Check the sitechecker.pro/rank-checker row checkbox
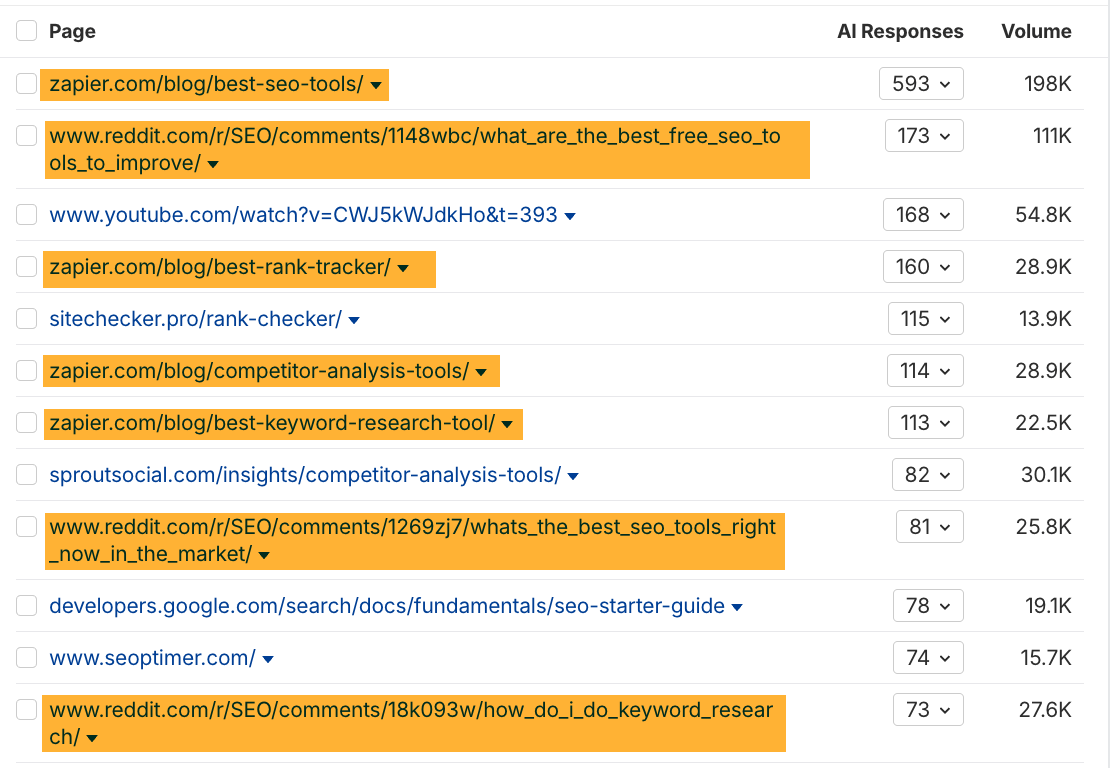 26,318
